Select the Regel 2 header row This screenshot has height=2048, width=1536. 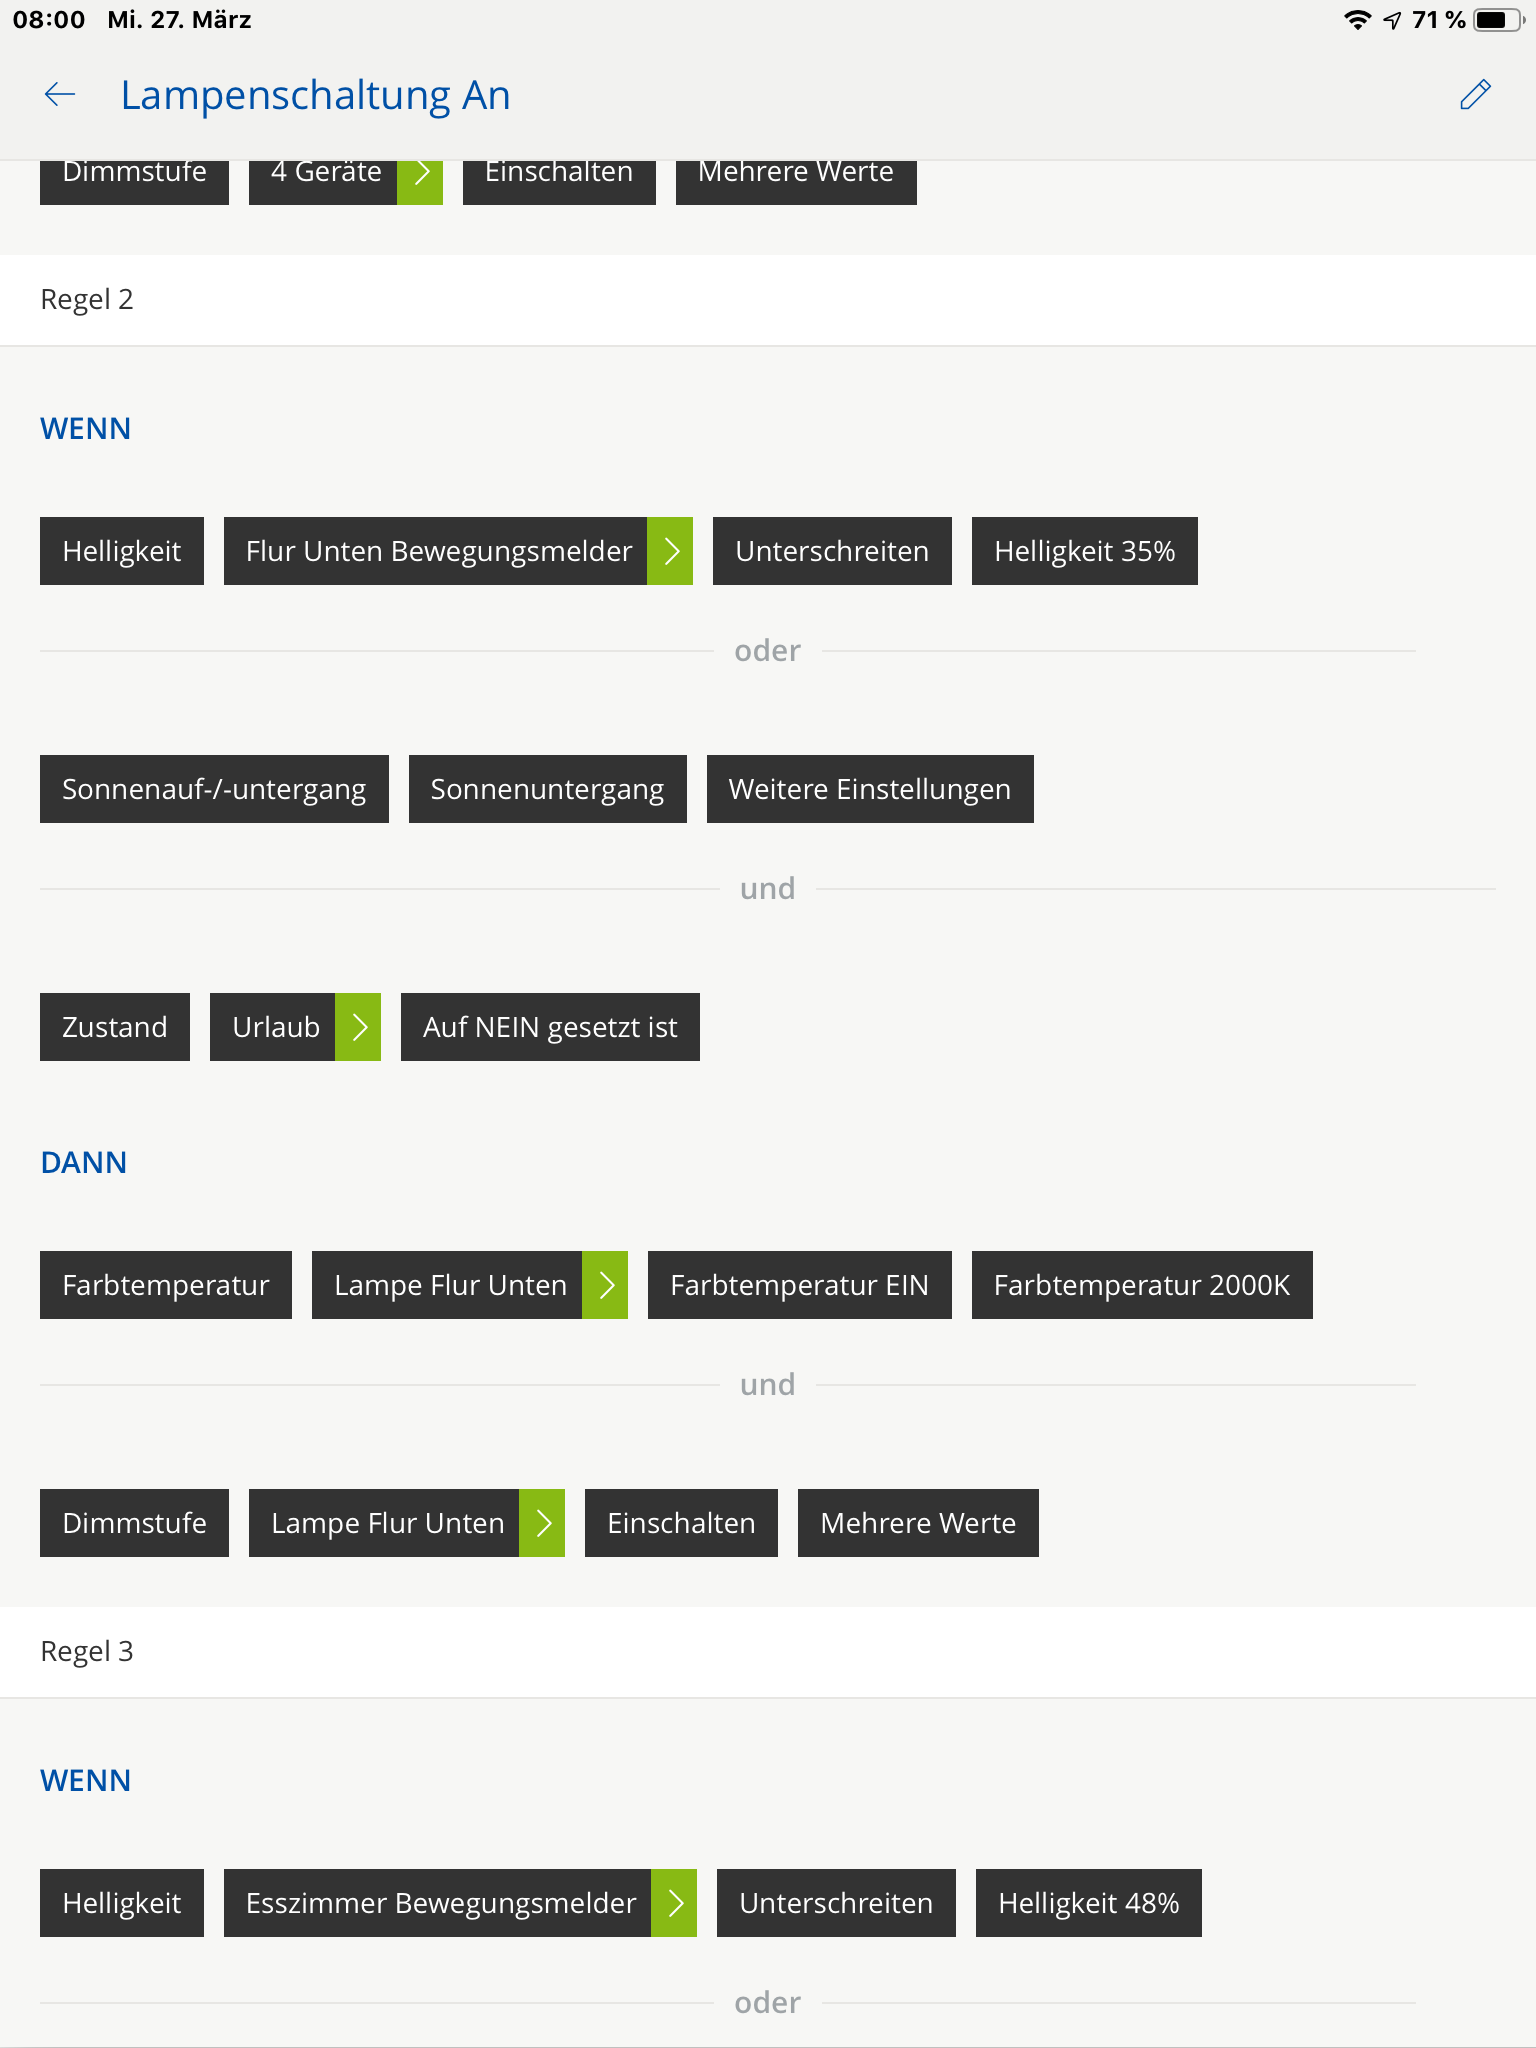pos(767,300)
